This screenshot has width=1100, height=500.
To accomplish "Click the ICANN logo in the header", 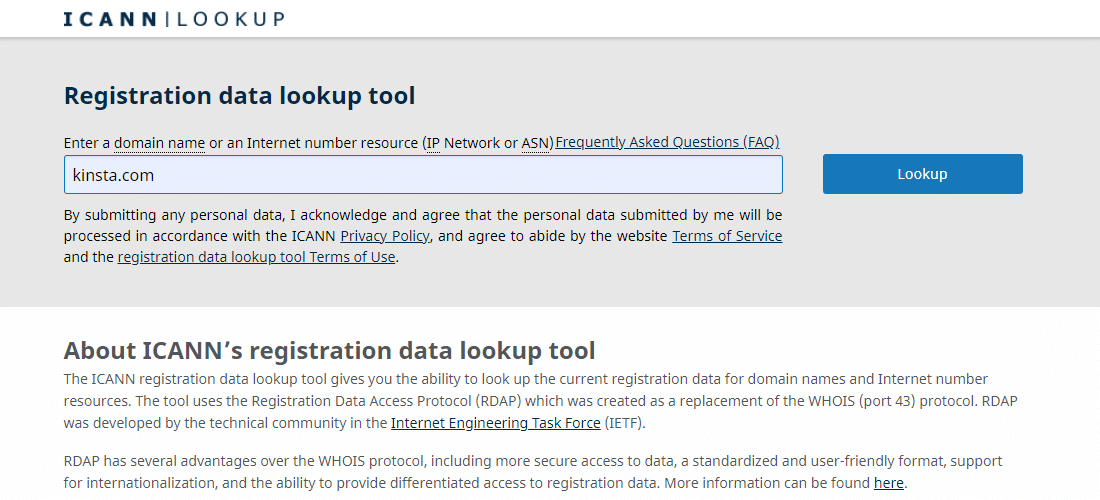I will [109, 19].
